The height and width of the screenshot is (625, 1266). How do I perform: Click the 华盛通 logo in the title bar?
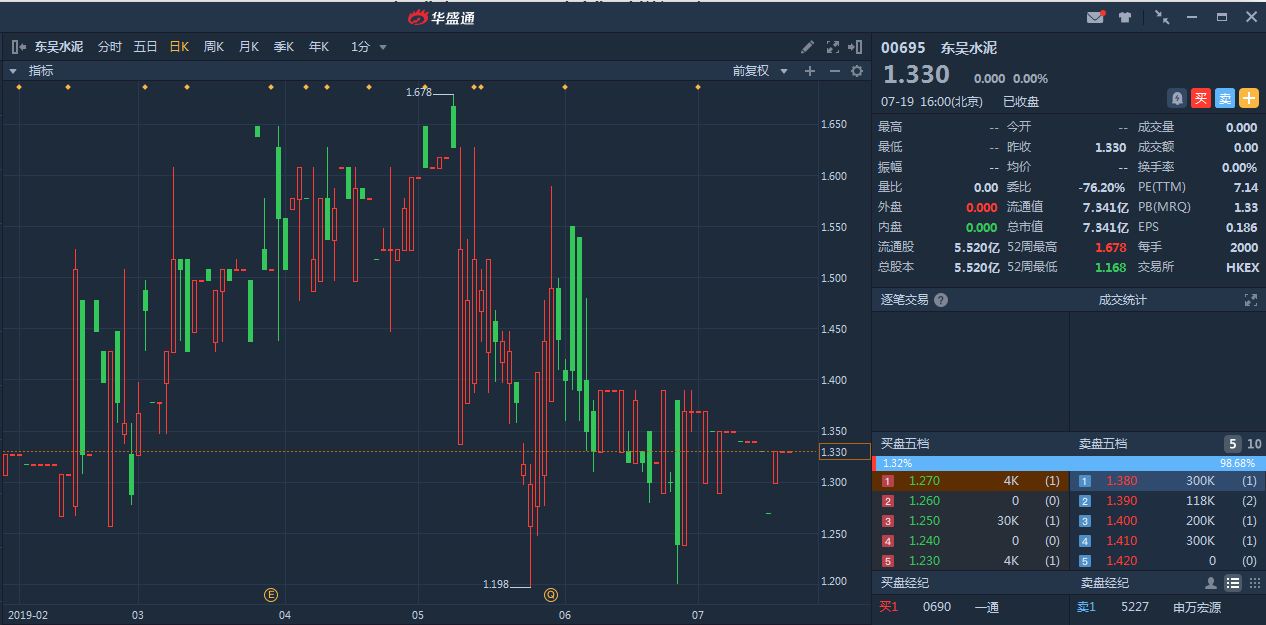(441, 17)
